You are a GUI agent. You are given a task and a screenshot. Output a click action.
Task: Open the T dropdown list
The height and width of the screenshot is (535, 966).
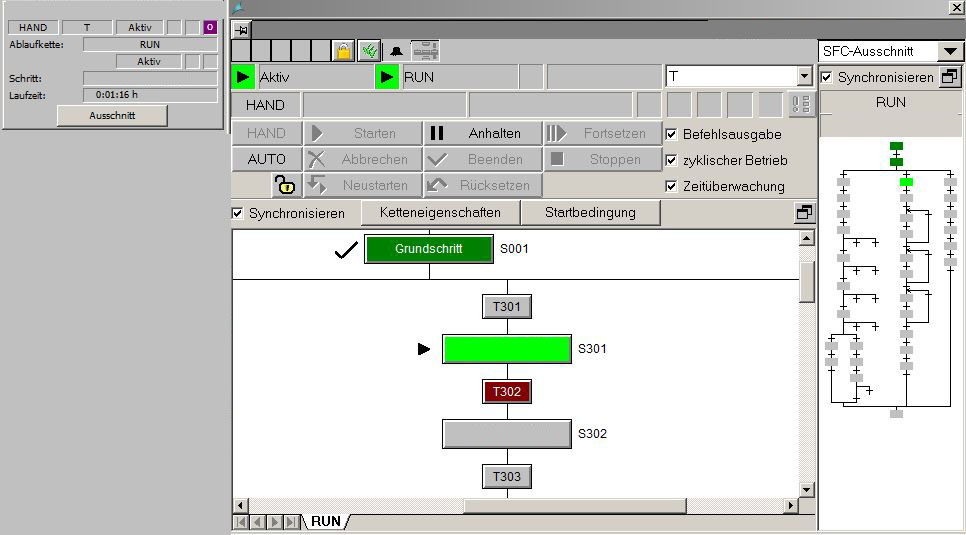[x=804, y=76]
